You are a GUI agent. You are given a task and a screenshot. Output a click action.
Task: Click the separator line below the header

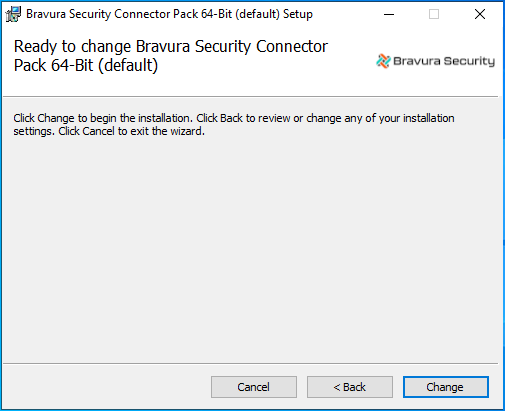(x=251, y=97)
